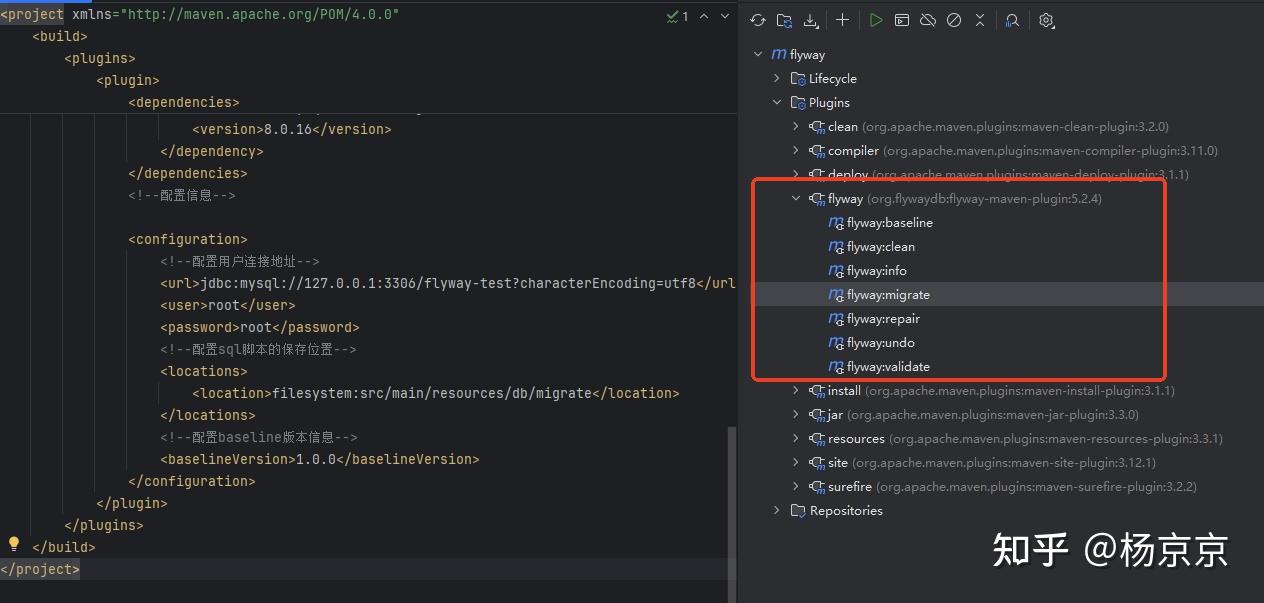Jump to next highlighted problem arrow
This screenshot has height=603, width=1264.
(x=726, y=17)
